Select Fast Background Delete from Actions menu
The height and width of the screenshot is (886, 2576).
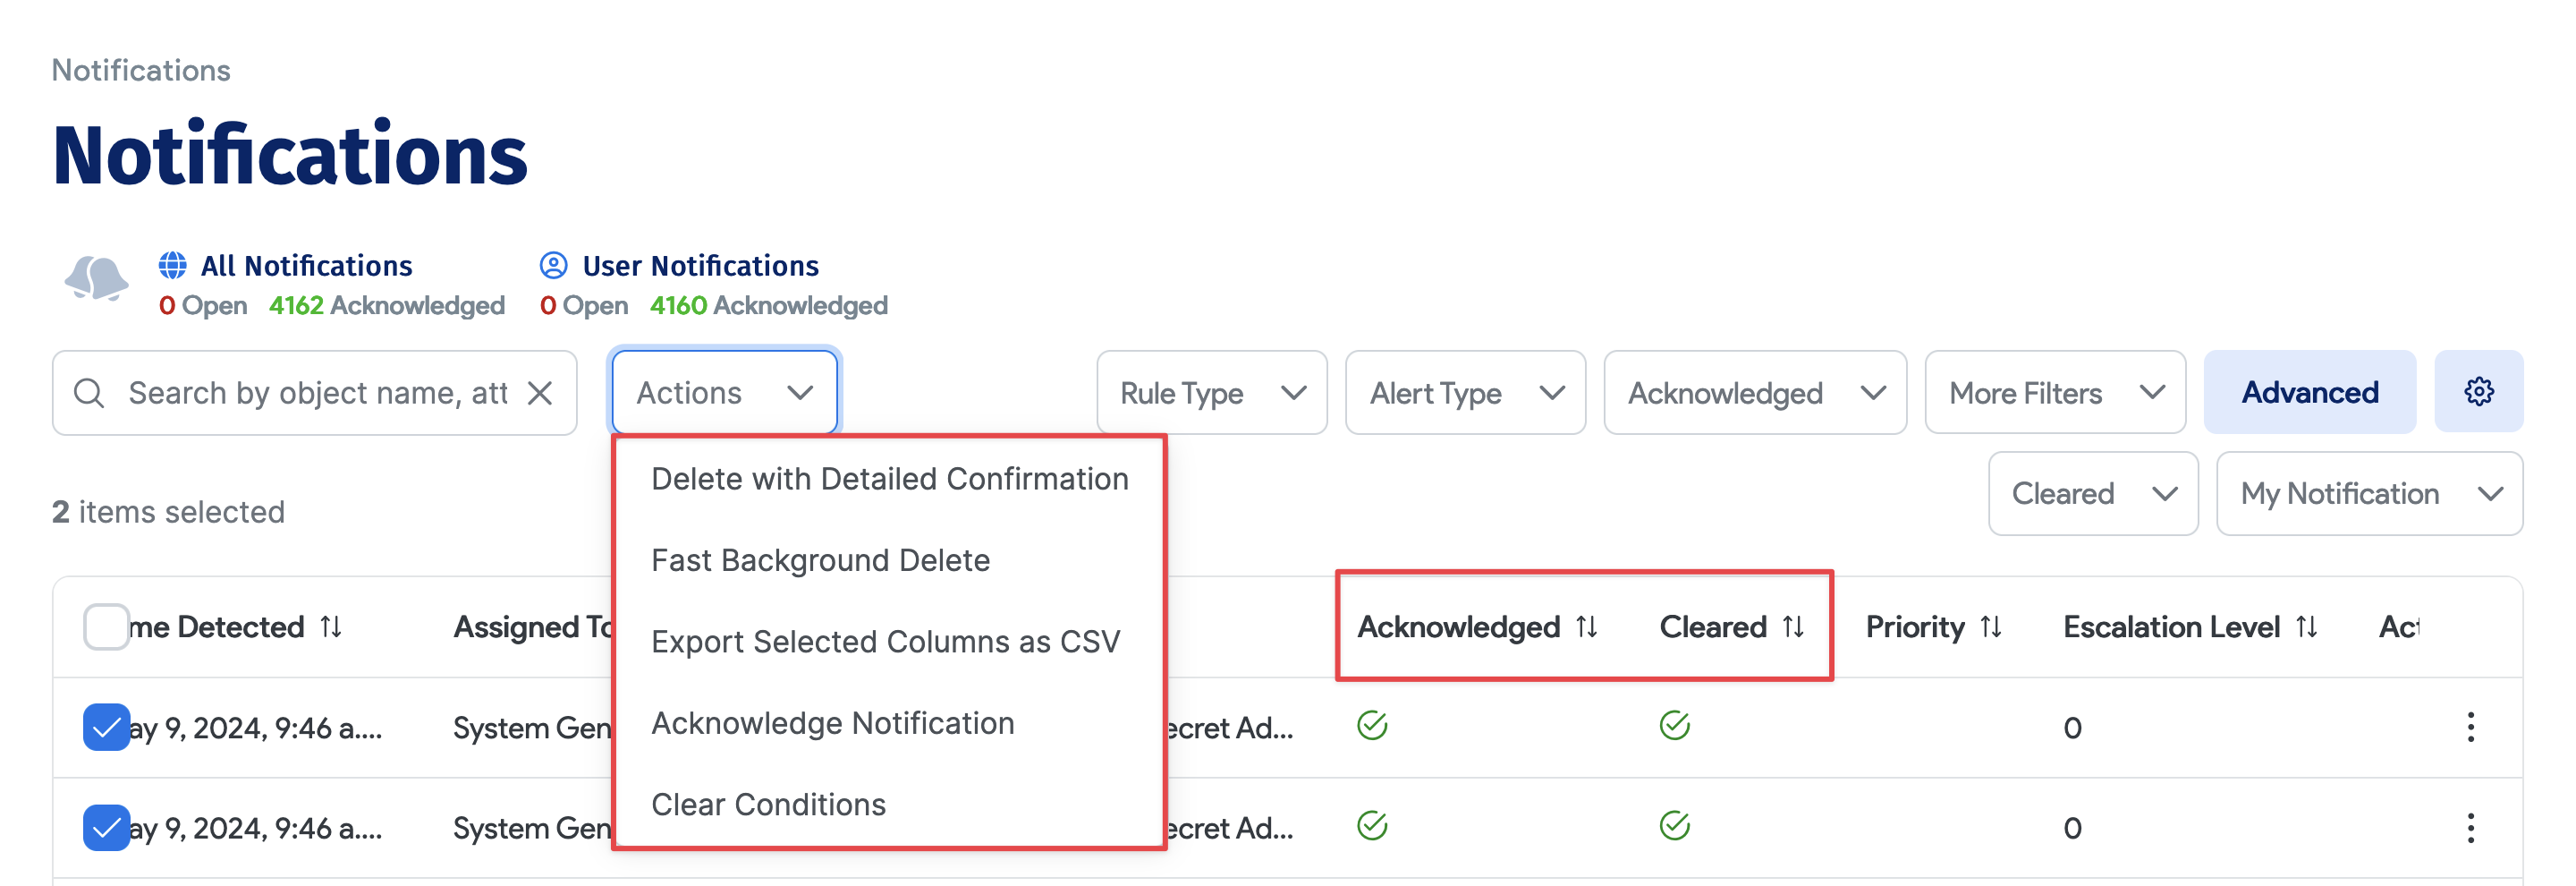coord(819,560)
